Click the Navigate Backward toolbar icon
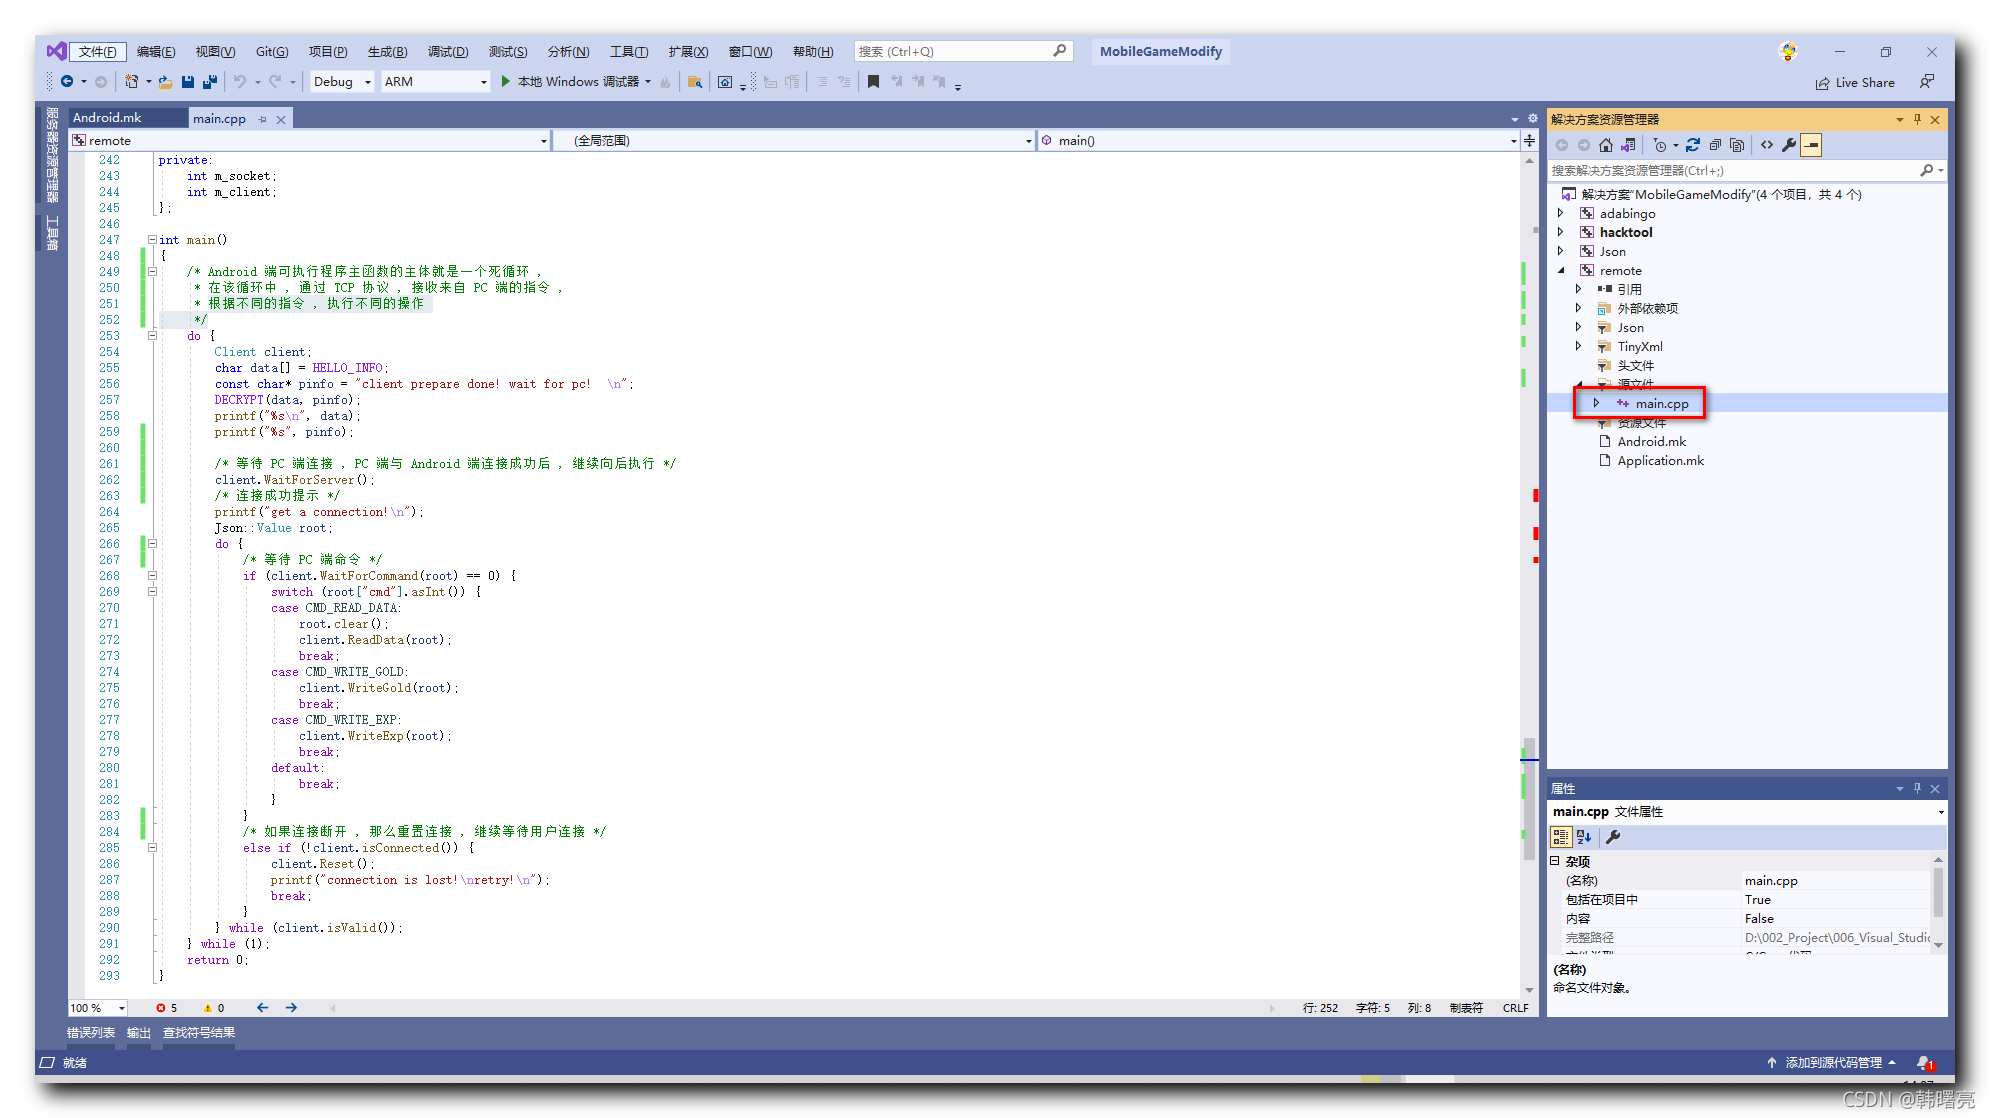The image size is (1990, 1118). [x=67, y=81]
